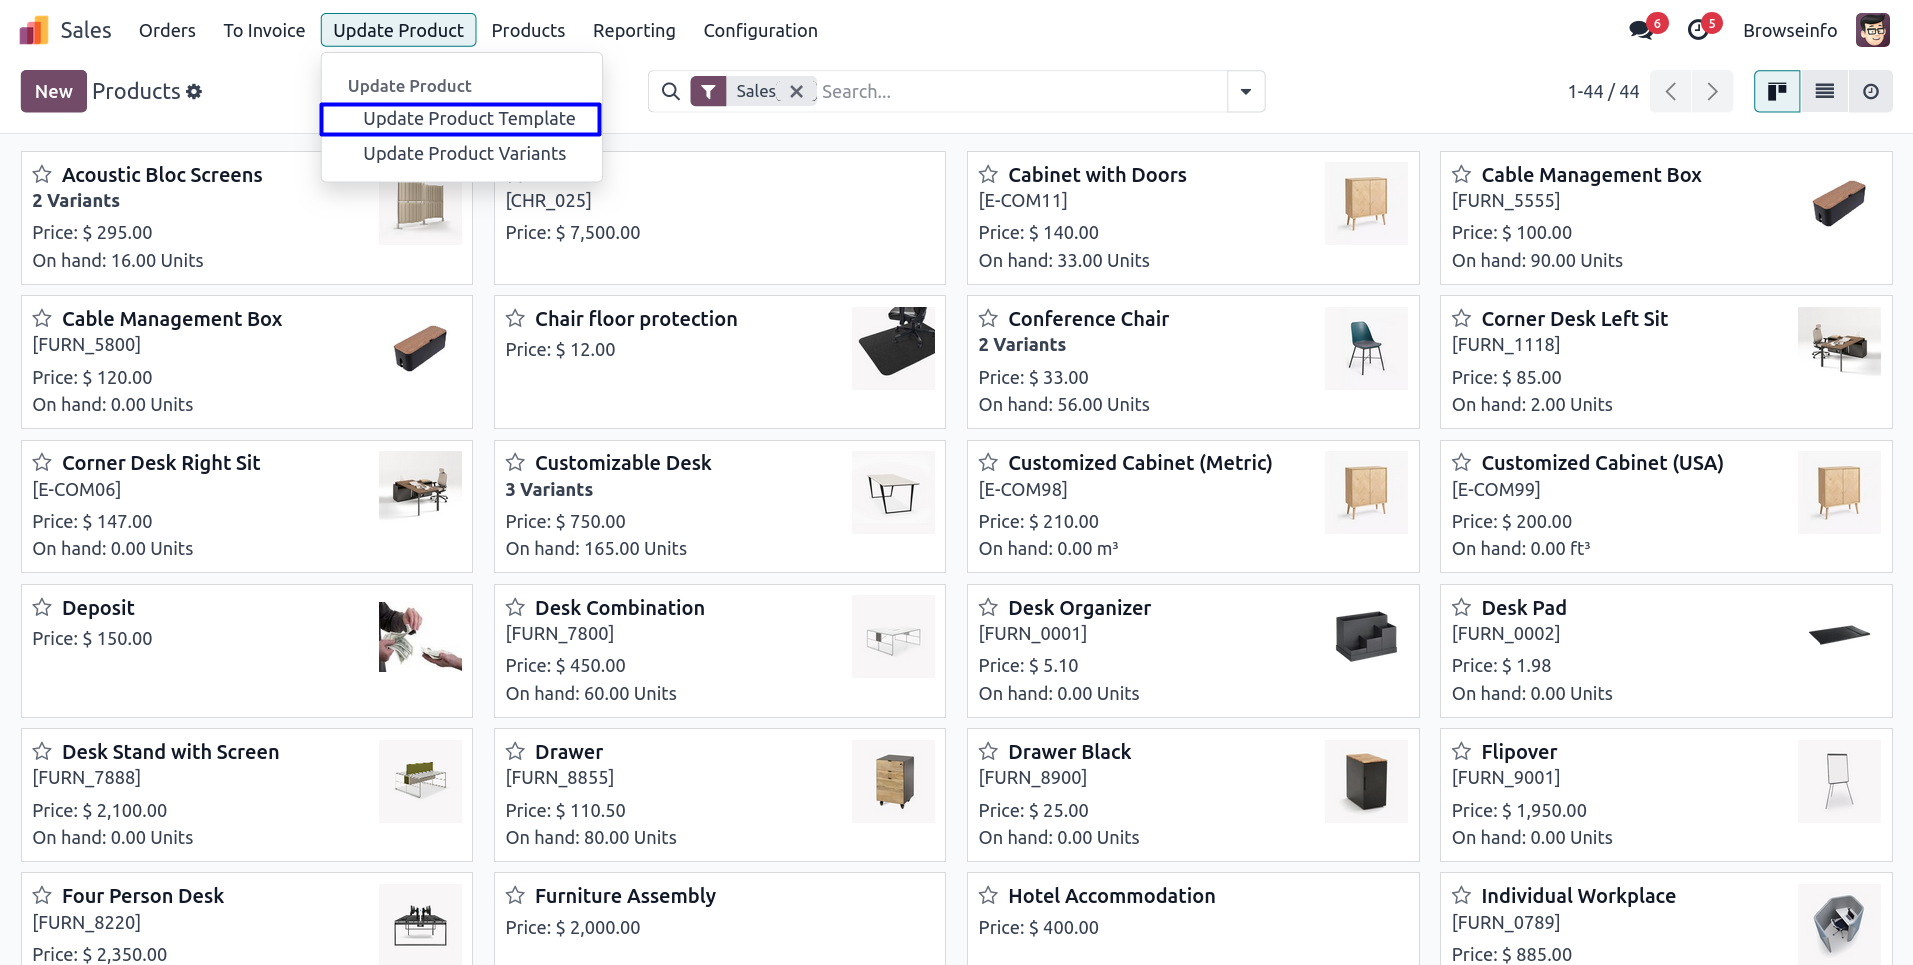1913x965 pixels.
Task: Favorite the Acoustic Bloc Screens product
Action: [x=42, y=175]
